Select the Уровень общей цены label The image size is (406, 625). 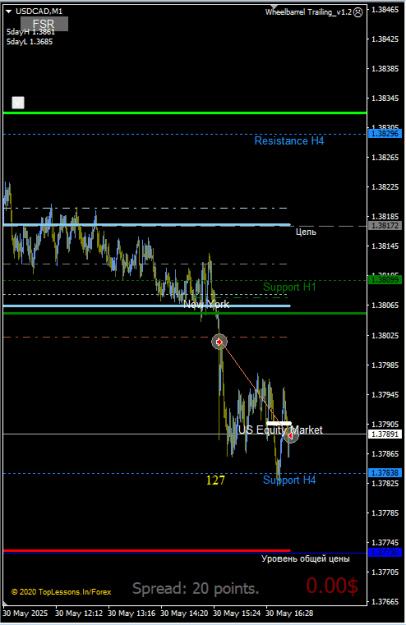(x=306, y=559)
